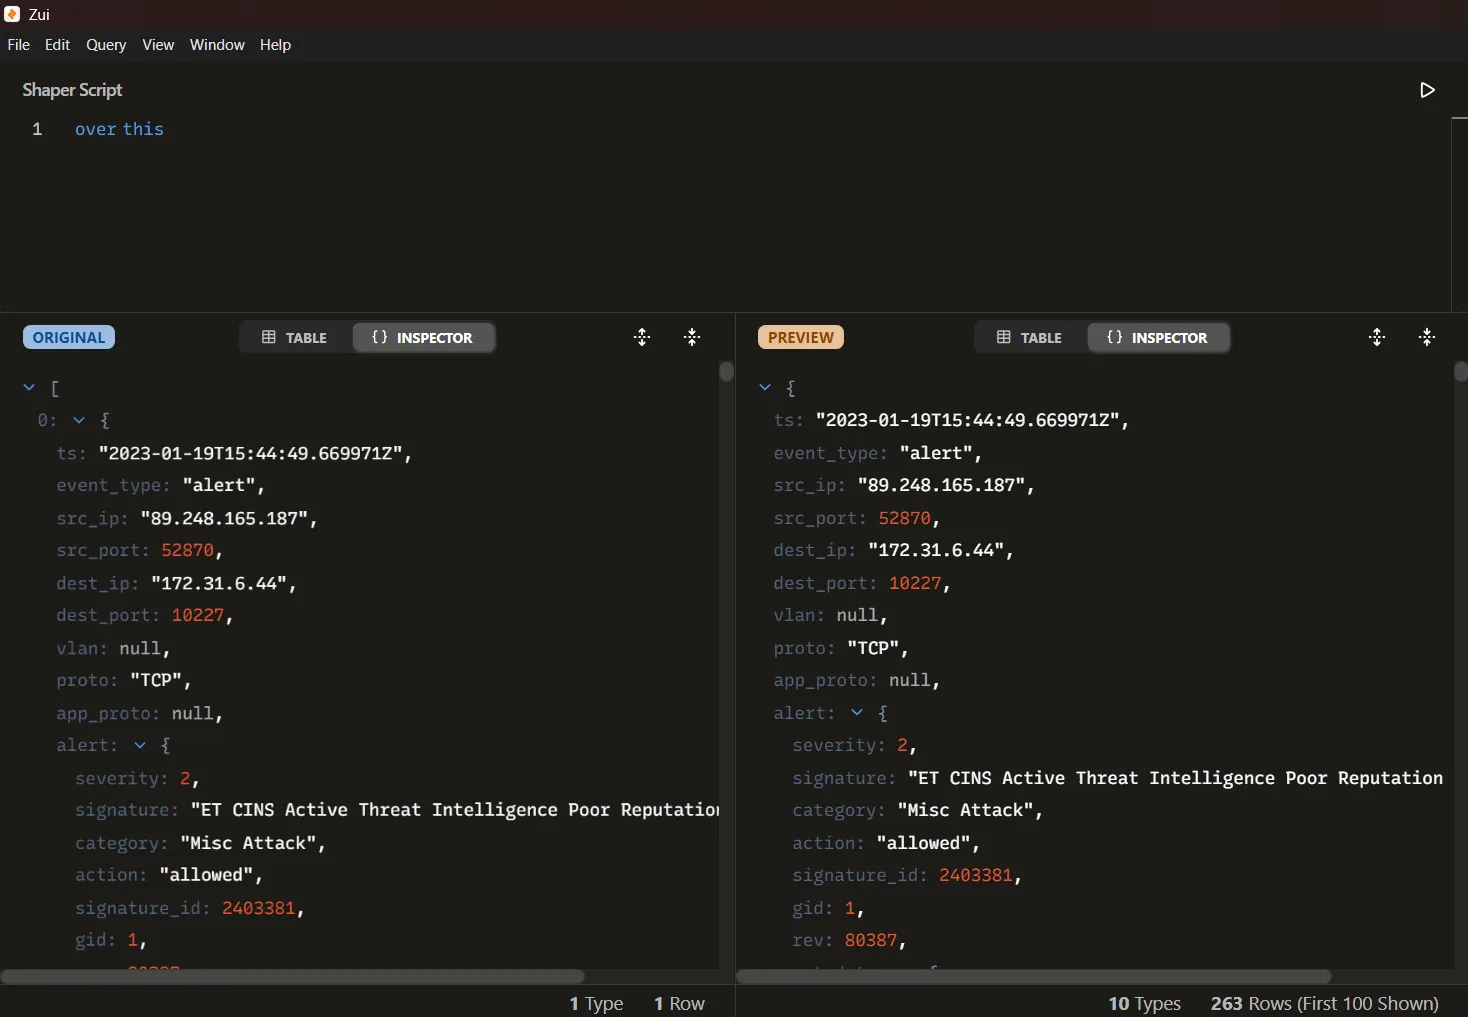Open the Window menu
The image size is (1468, 1017).
click(x=217, y=44)
